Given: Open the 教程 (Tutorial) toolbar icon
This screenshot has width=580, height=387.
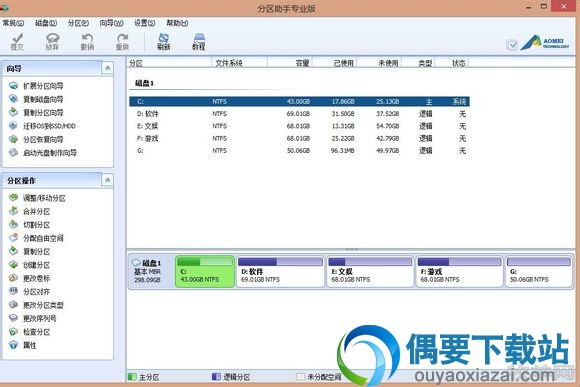Looking at the screenshot, I should [x=199, y=41].
